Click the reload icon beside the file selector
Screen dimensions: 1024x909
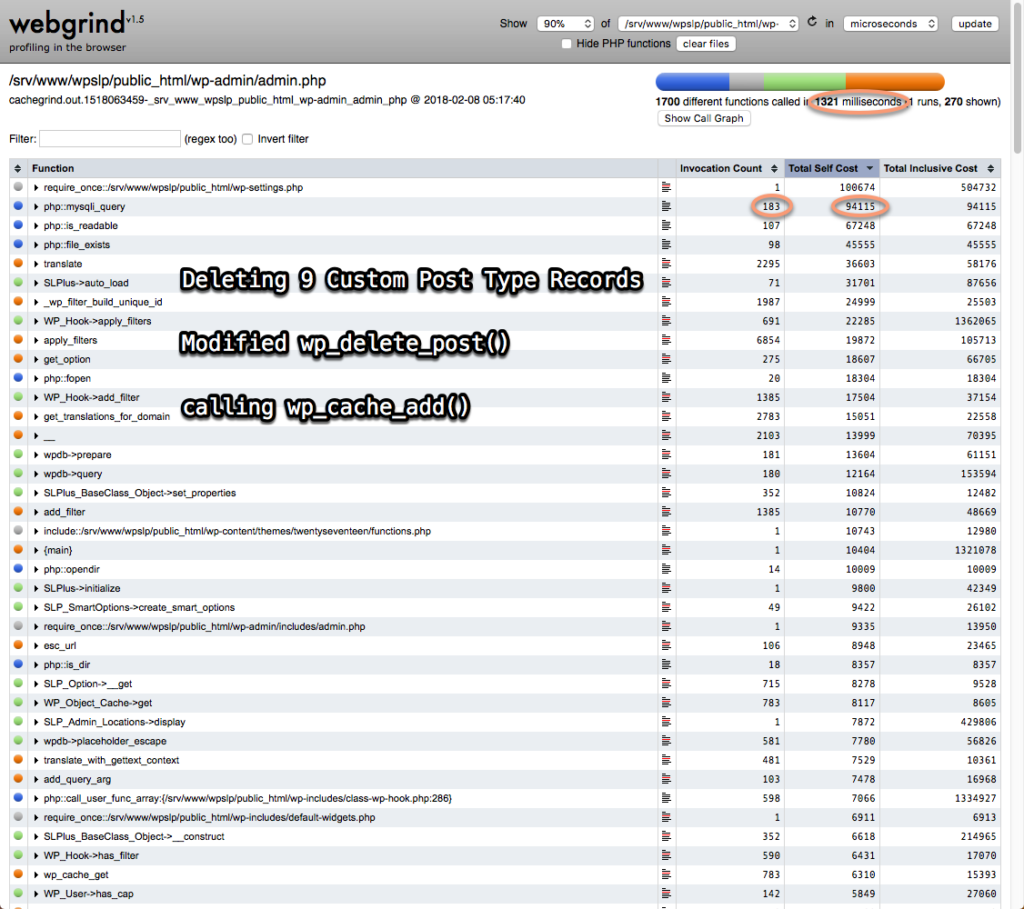click(811, 23)
